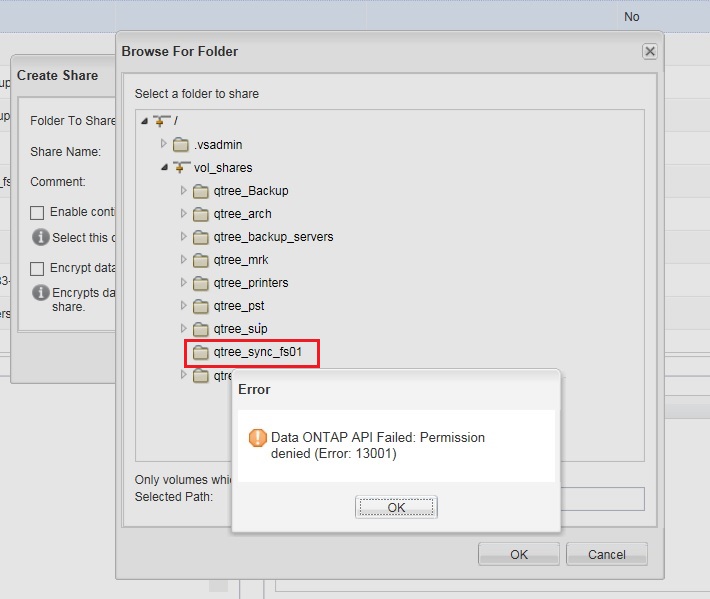The width and height of the screenshot is (710, 599).
Task: Click the vol_shares volume icon
Action: [181, 168]
